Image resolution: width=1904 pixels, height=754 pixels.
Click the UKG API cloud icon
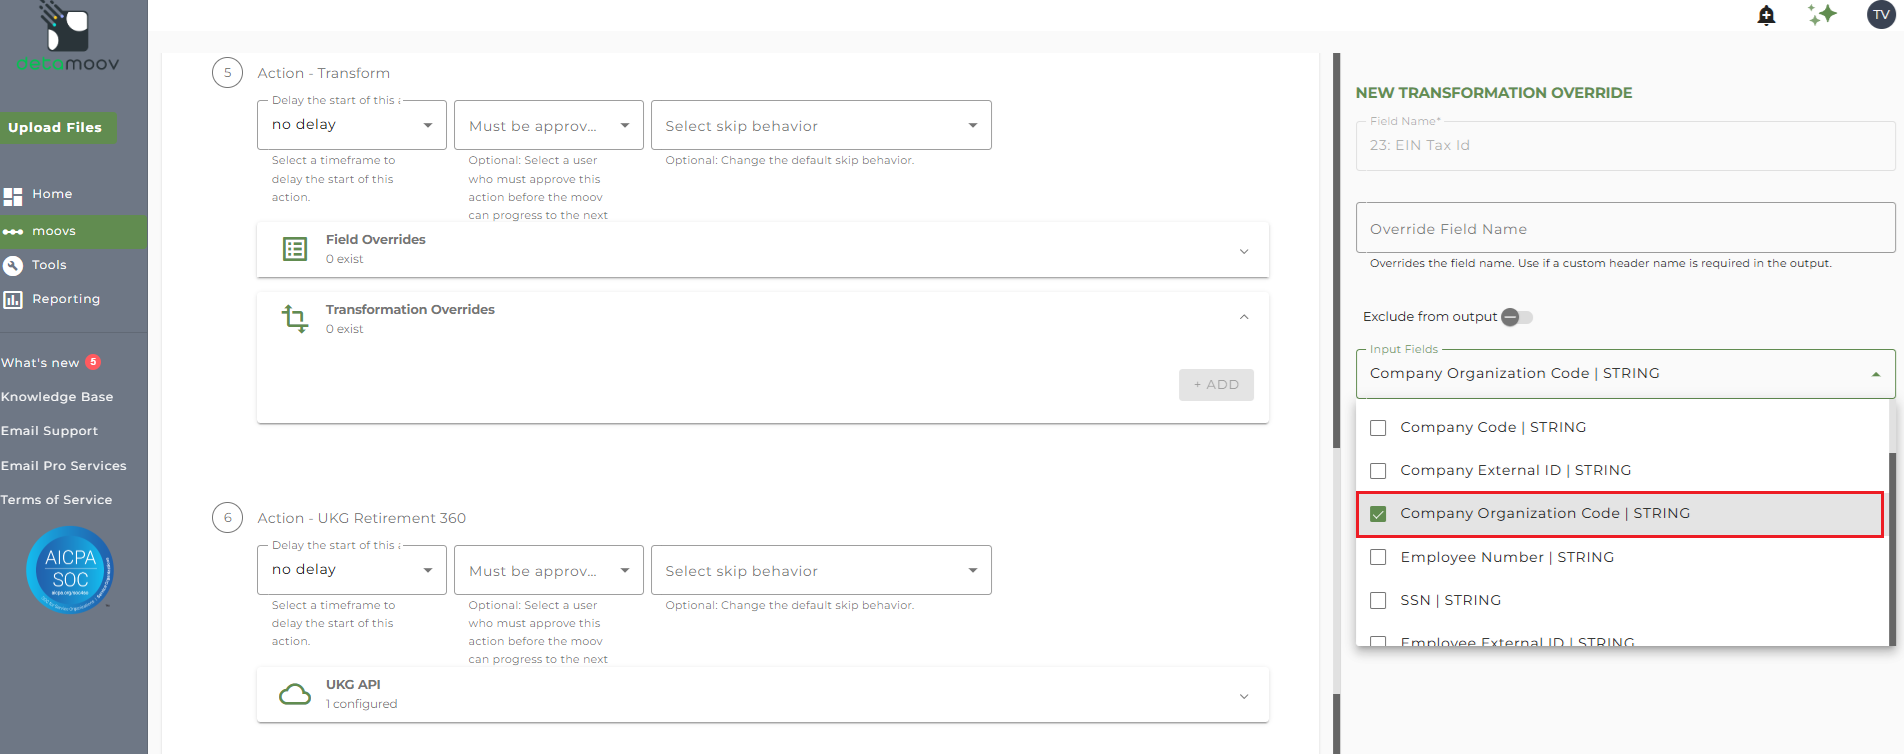coord(295,694)
